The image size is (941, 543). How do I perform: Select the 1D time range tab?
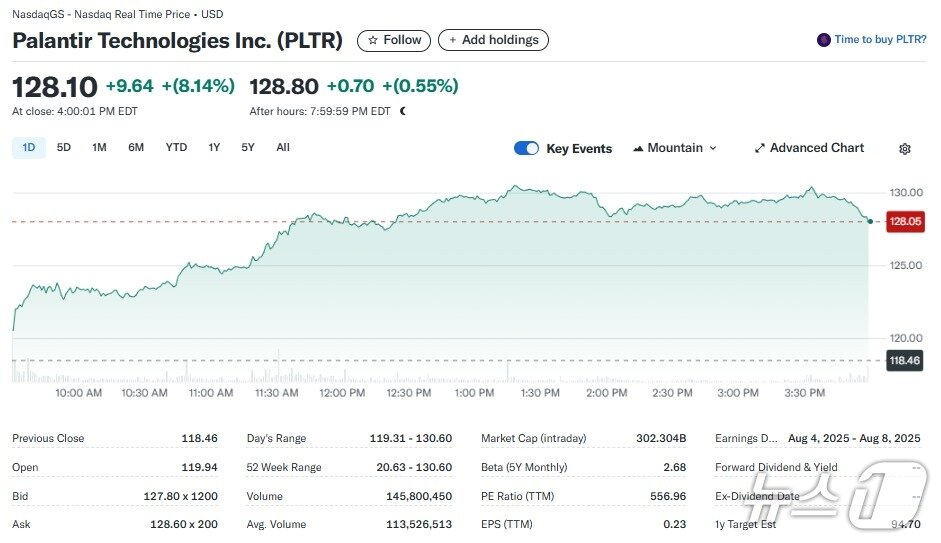coord(29,148)
